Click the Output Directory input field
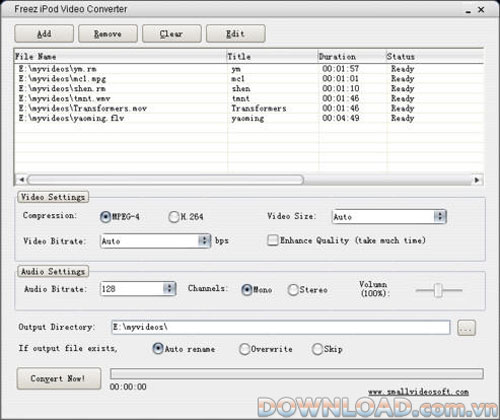 (x=281, y=327)
